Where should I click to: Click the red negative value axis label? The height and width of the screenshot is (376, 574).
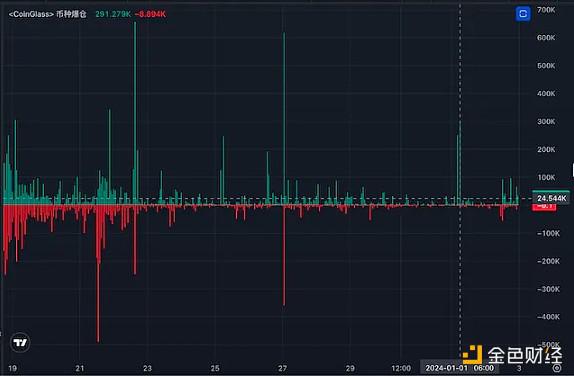click(544, 207)
